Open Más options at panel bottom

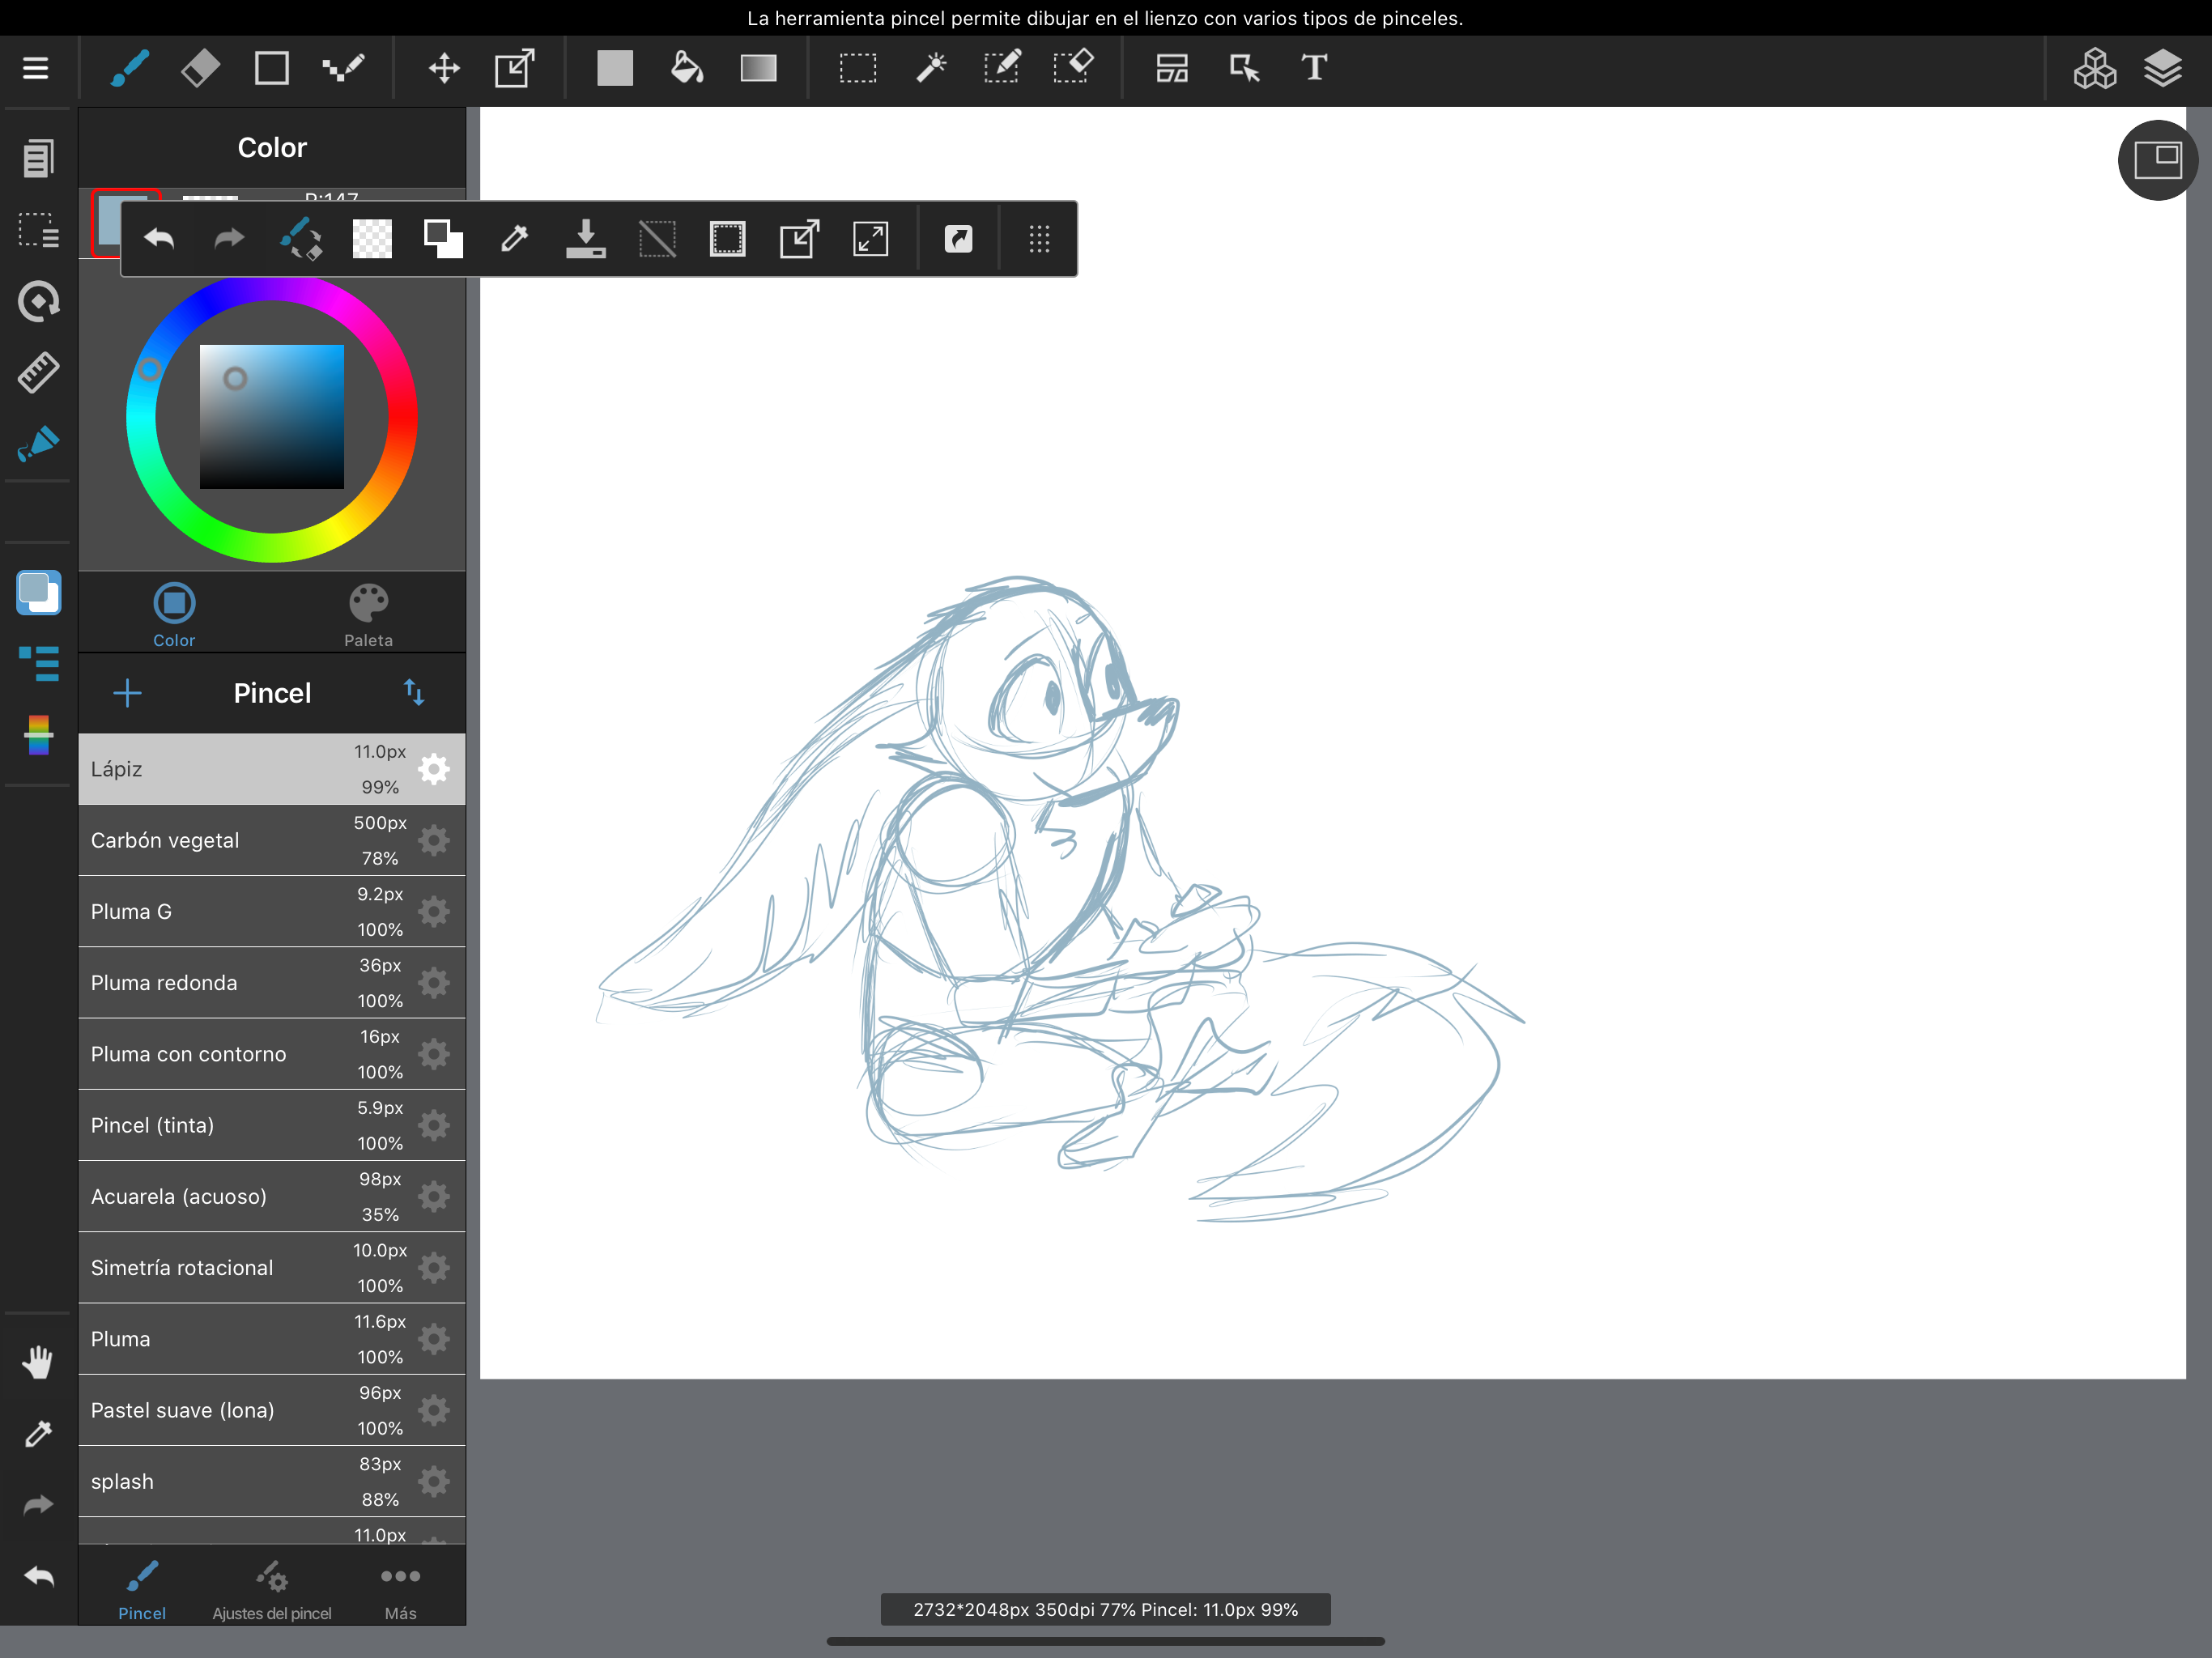[400, 1588]
